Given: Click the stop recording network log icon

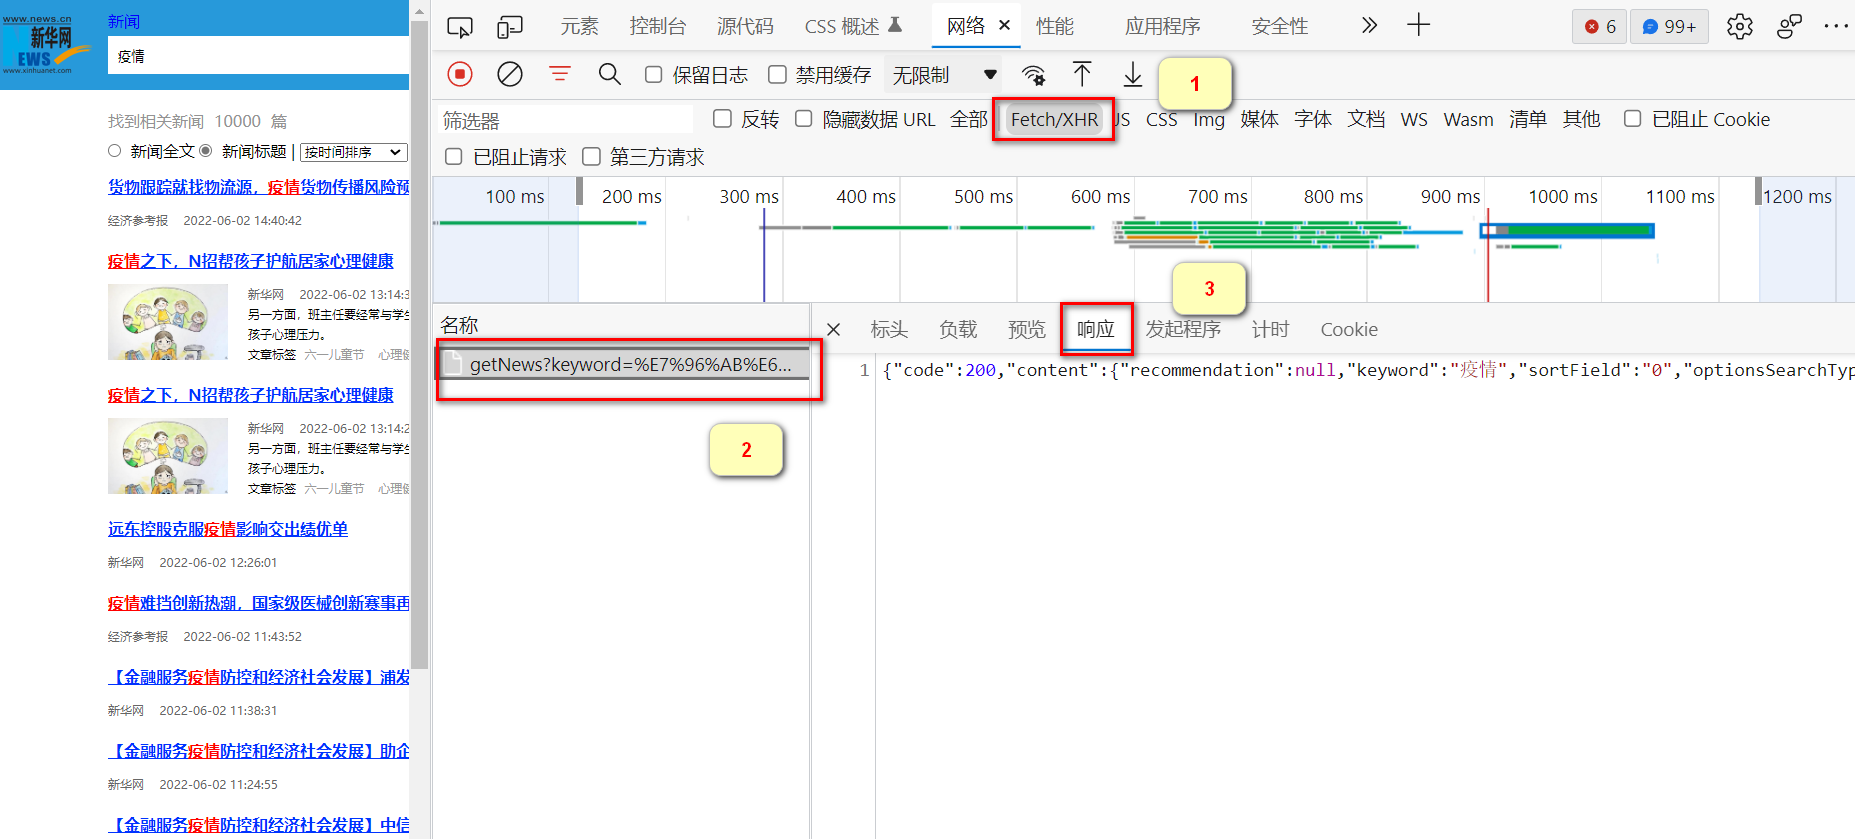Looking at the screenshot, I should pos(460,74).
